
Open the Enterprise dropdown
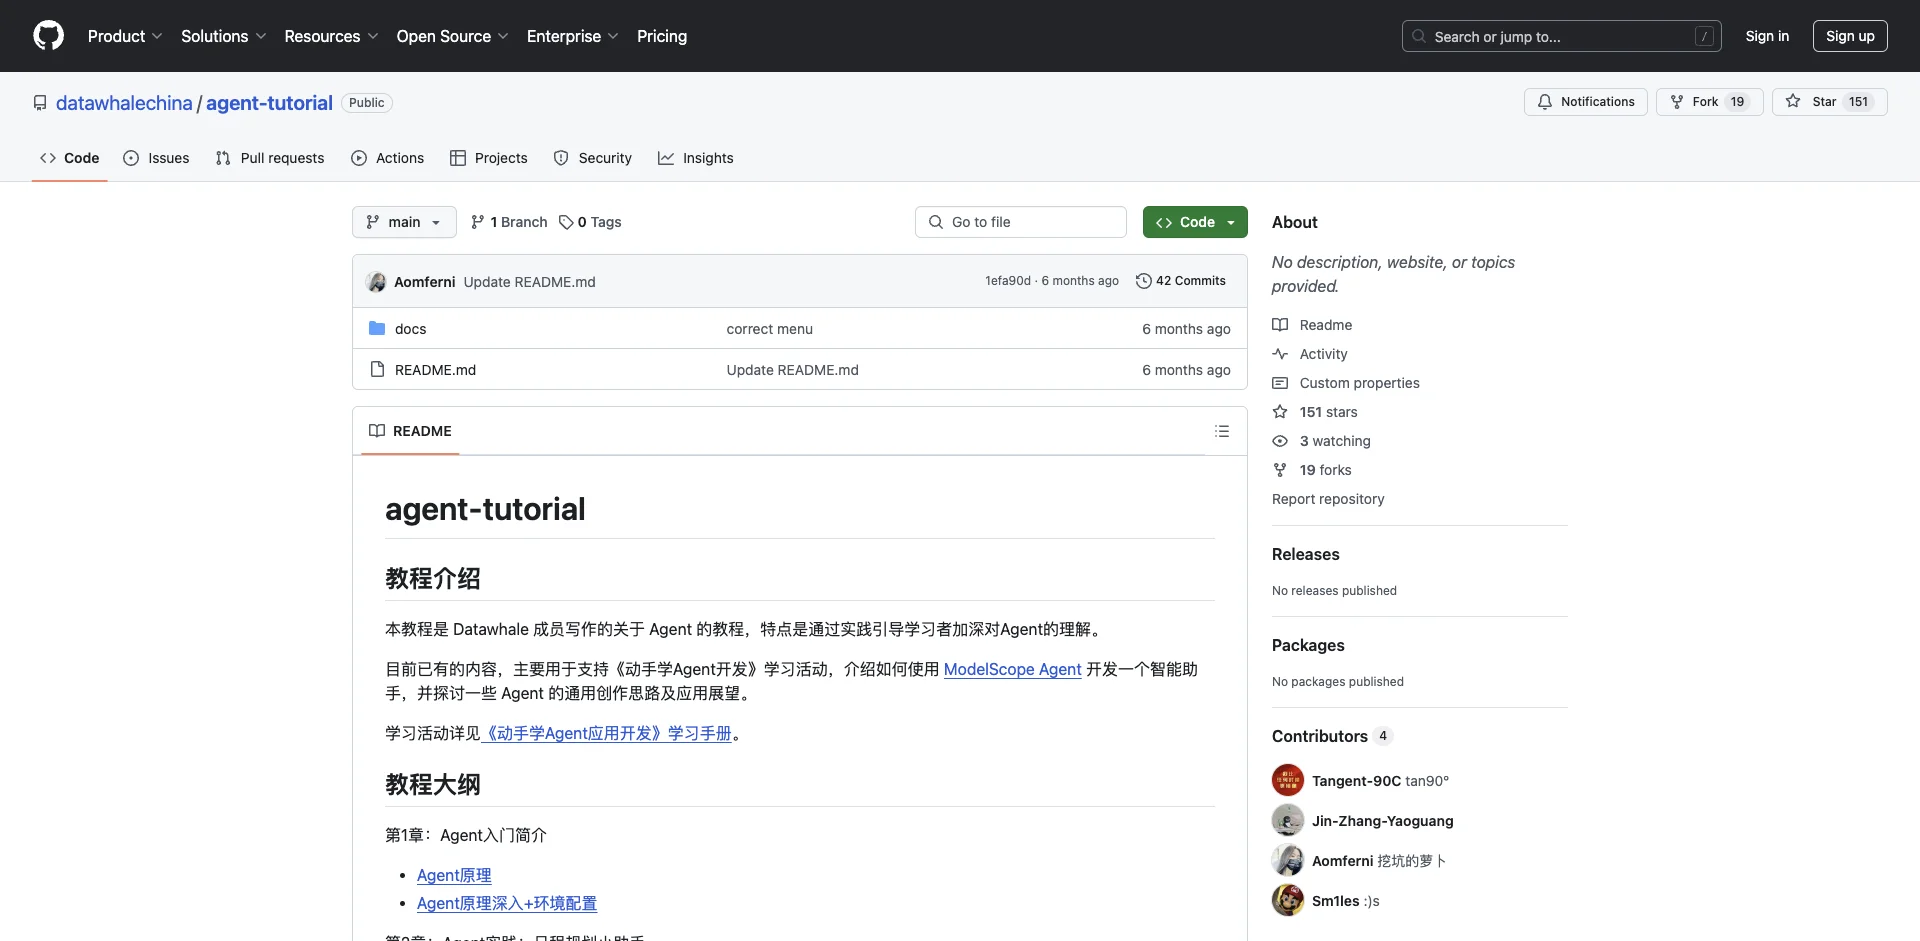(572, 36)
